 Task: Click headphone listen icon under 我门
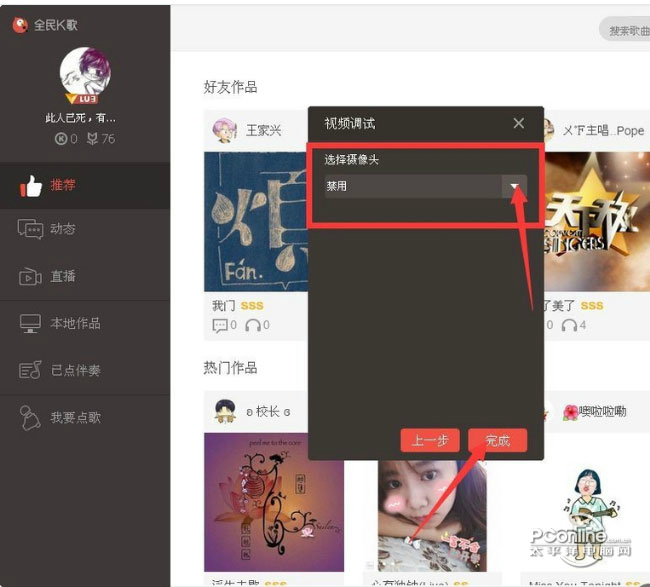click(x=252, y=325)
